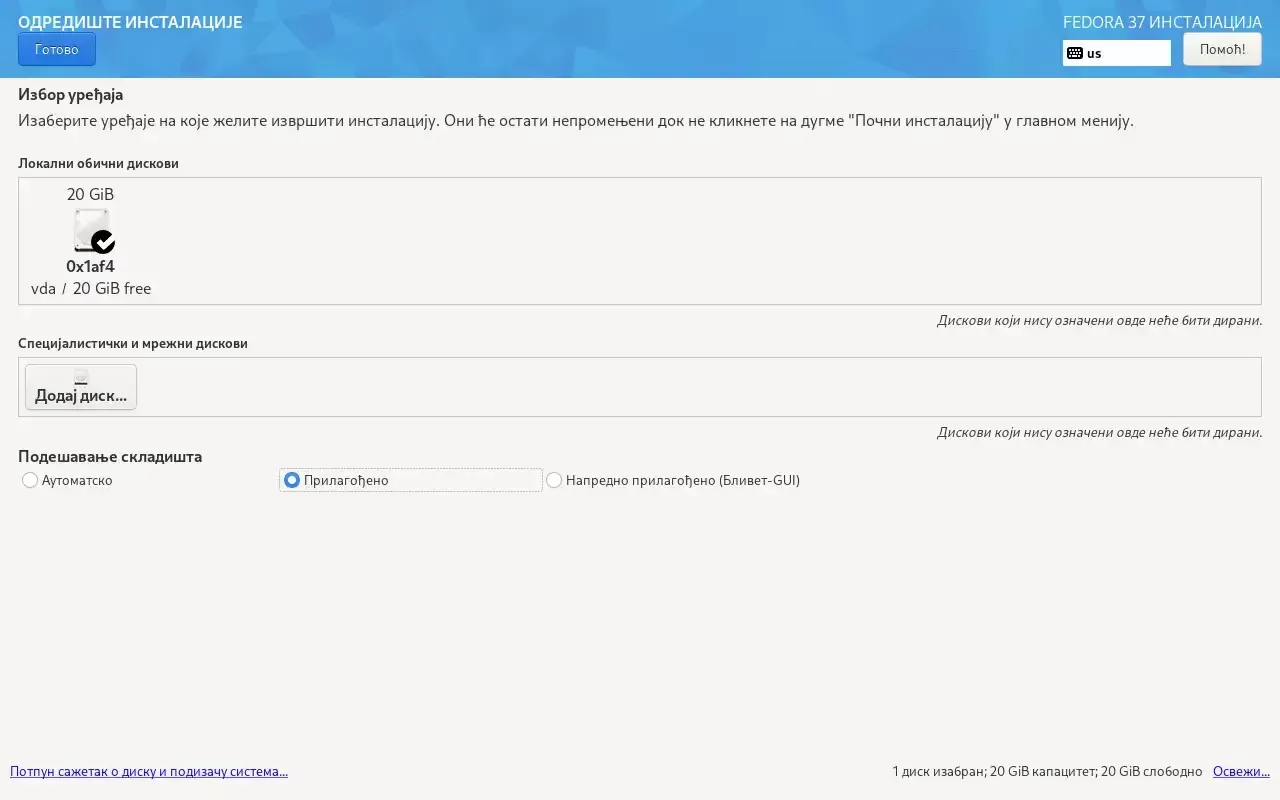Click the 0x1af4 disk name label

(90, 266)
